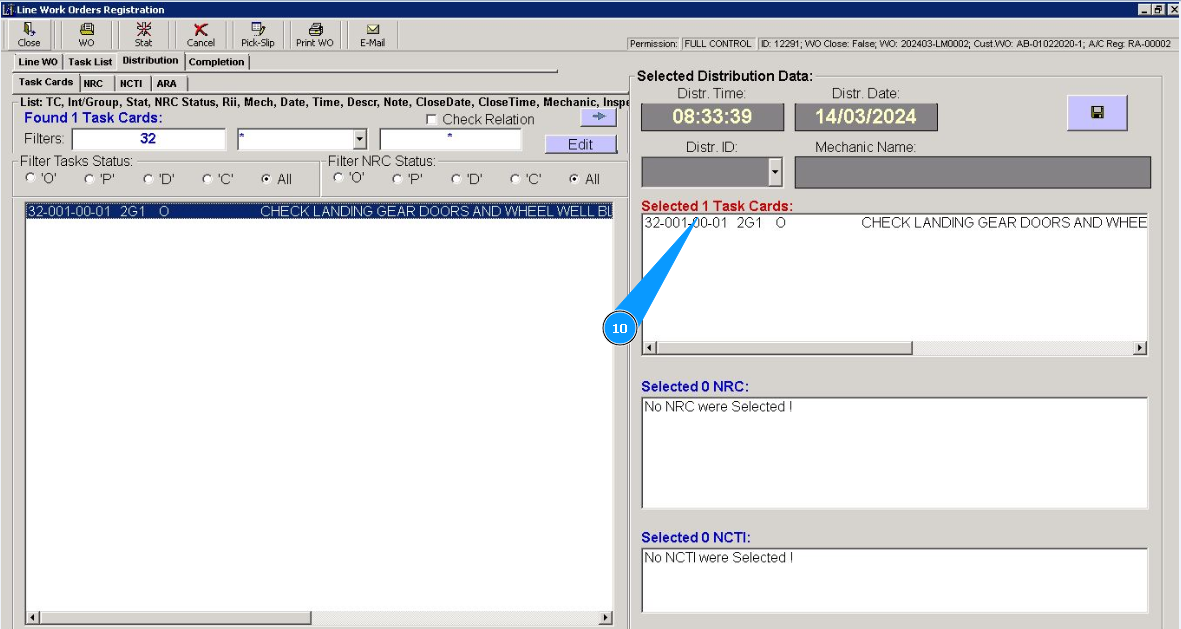The height and width of the screenshot is (629, 1181).
Task: Switch to the Task List tab
Action: 90,62
